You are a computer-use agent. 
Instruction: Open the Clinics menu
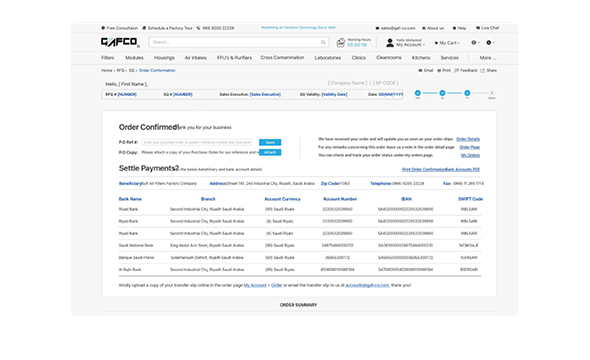(x=359, y=58)
